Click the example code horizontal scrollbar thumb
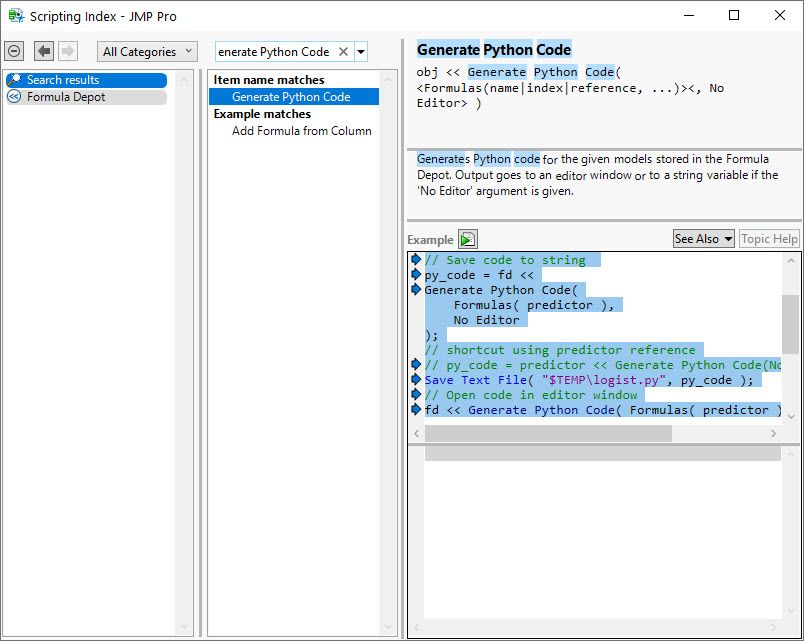This screenshot has width=804, height=641. (548, 434)
